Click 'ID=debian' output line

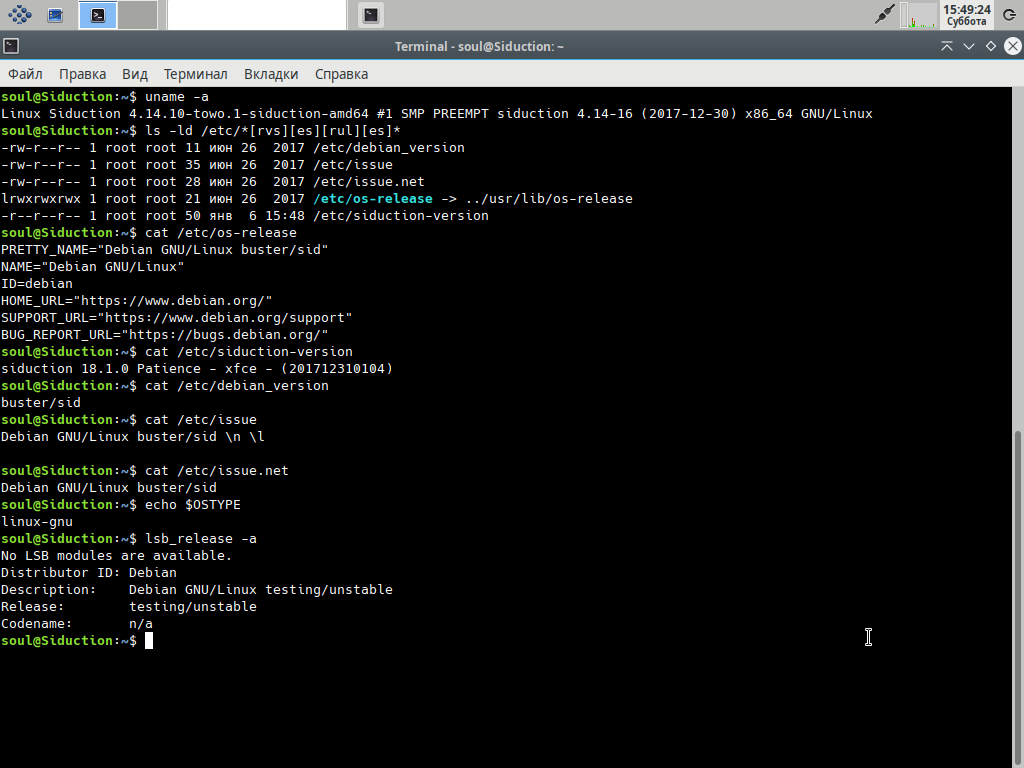pos(37,283)
